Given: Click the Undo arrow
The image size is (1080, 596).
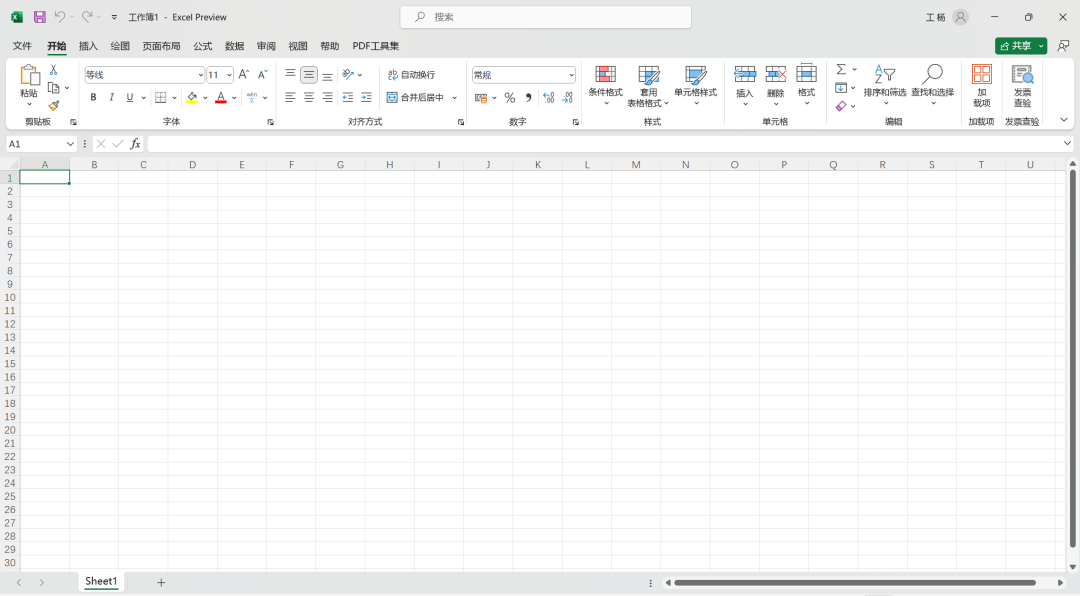Looking at the screenshot, I should click(60, 17).
